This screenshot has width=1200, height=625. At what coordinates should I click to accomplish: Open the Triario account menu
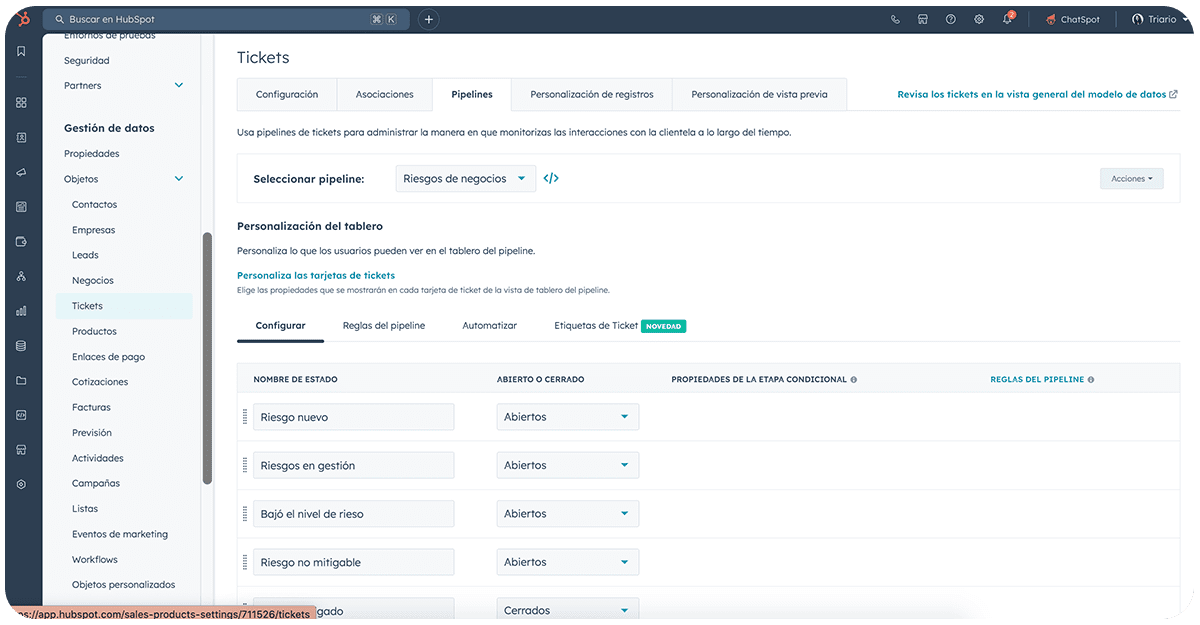click(1160, 19)
